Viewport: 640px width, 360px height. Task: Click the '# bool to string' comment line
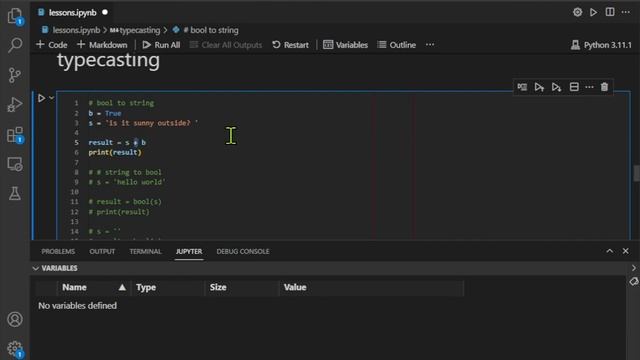(121, 103)
